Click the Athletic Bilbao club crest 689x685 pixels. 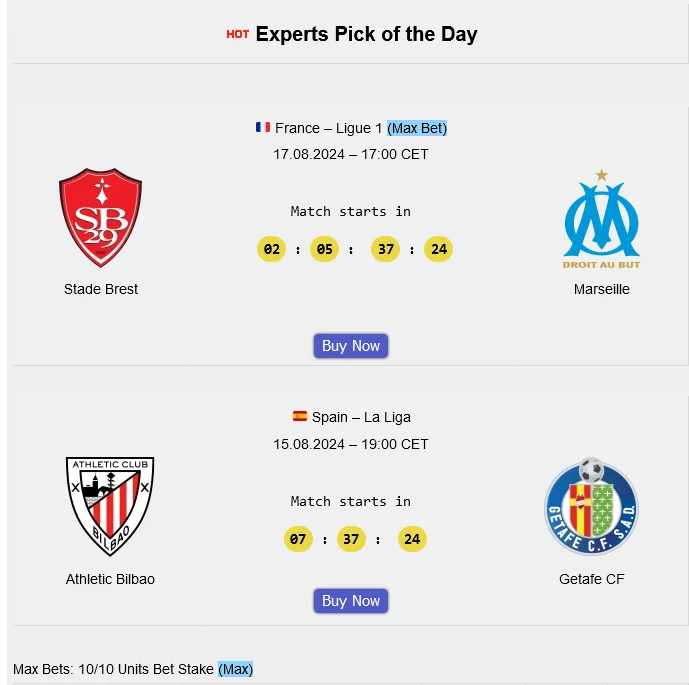(110, 507)
